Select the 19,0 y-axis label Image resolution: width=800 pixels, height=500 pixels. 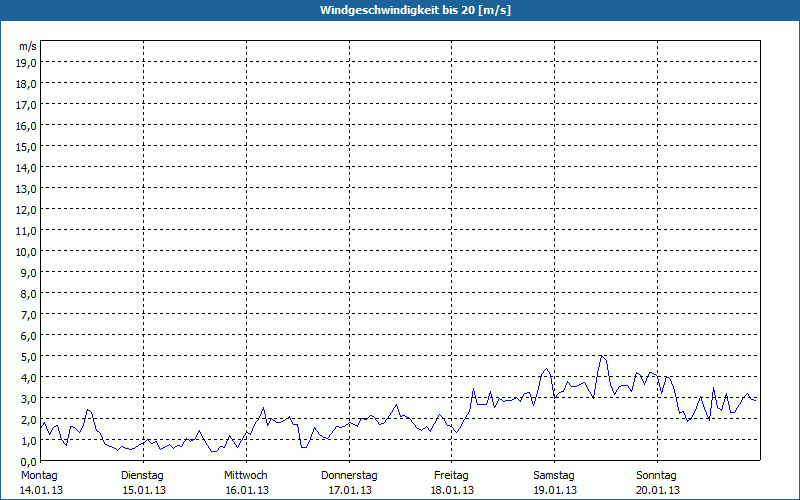click(x=26, y=63)
